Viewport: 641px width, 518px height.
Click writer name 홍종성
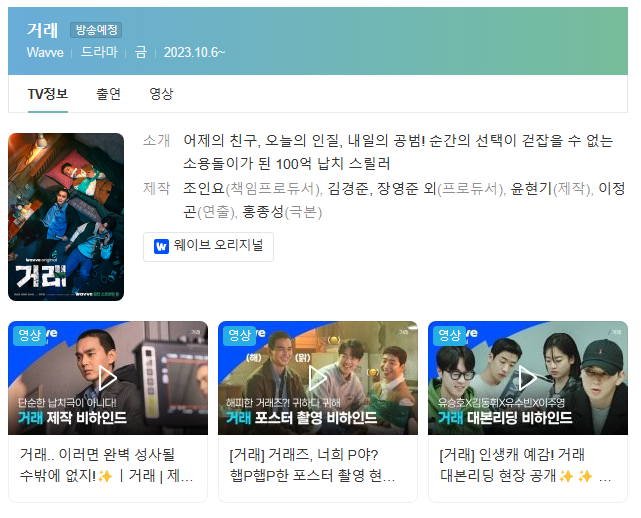point(263,212)
